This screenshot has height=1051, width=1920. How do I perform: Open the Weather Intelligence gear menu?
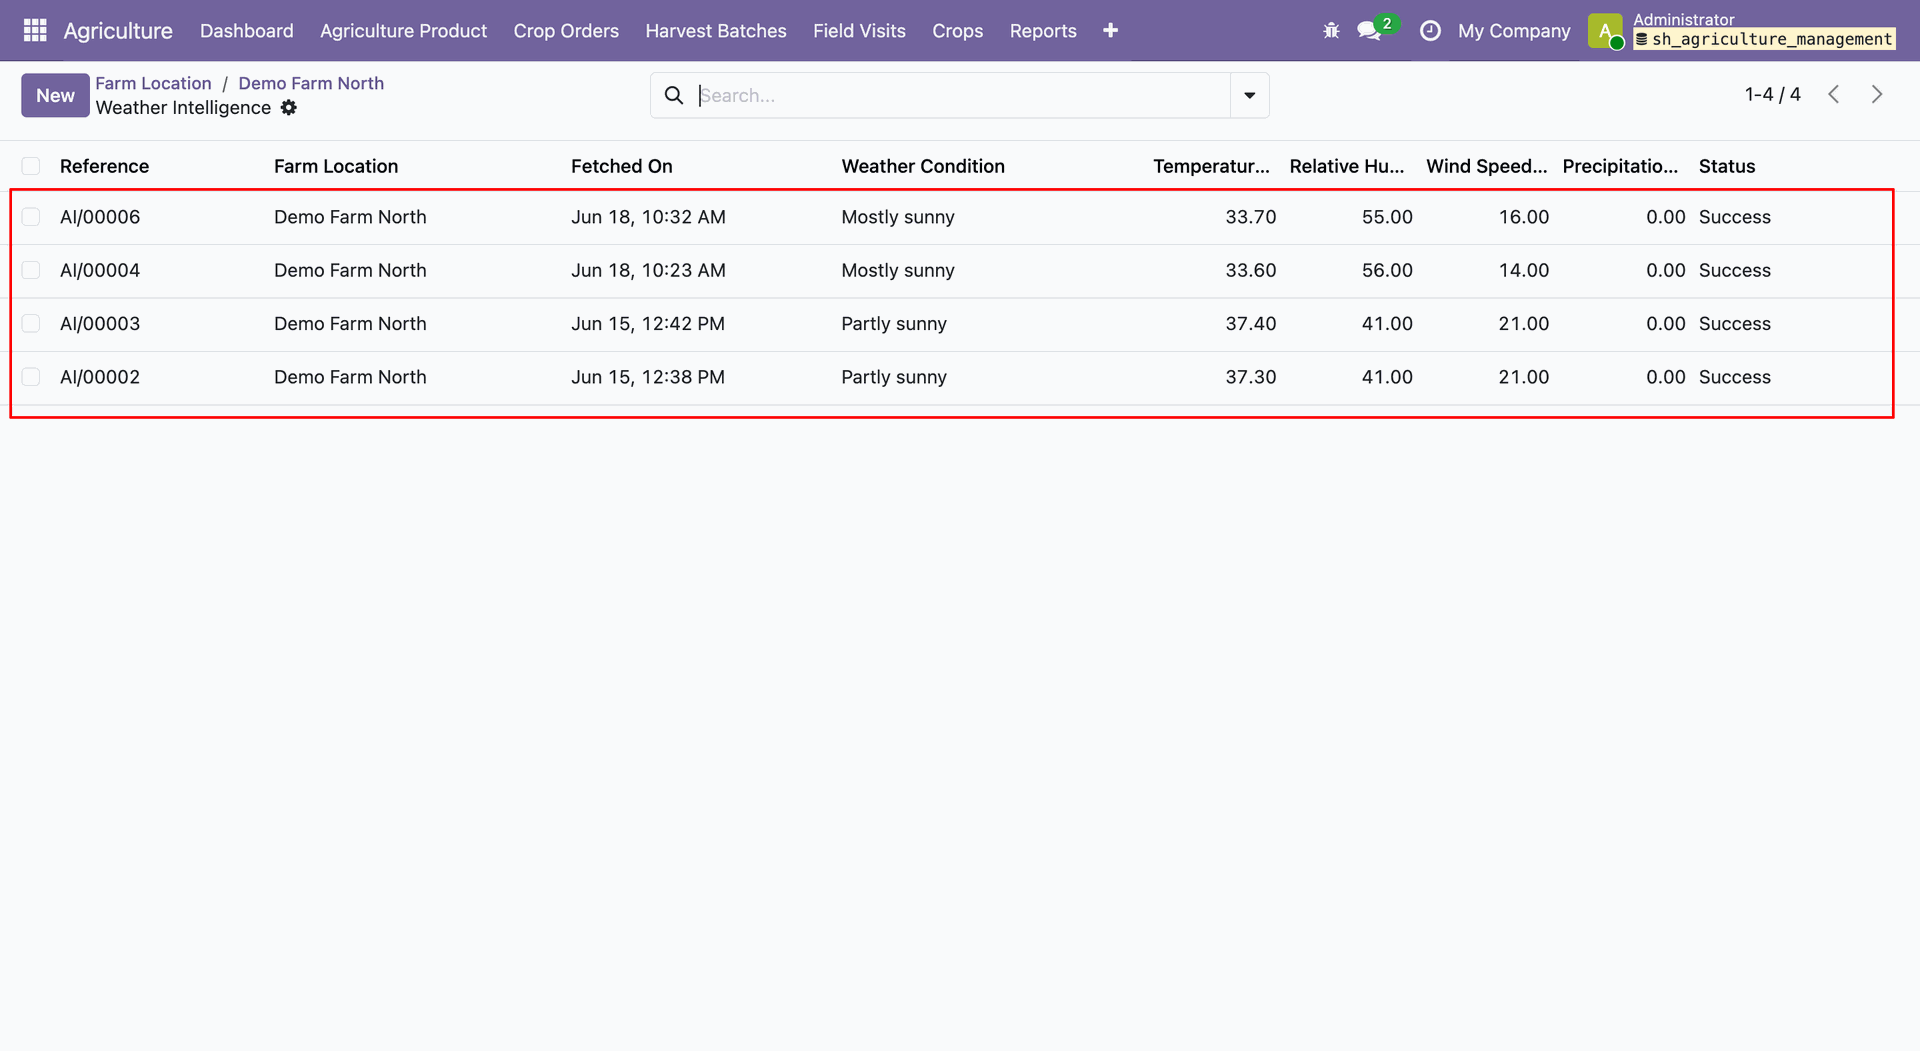(x=289, y=108)
